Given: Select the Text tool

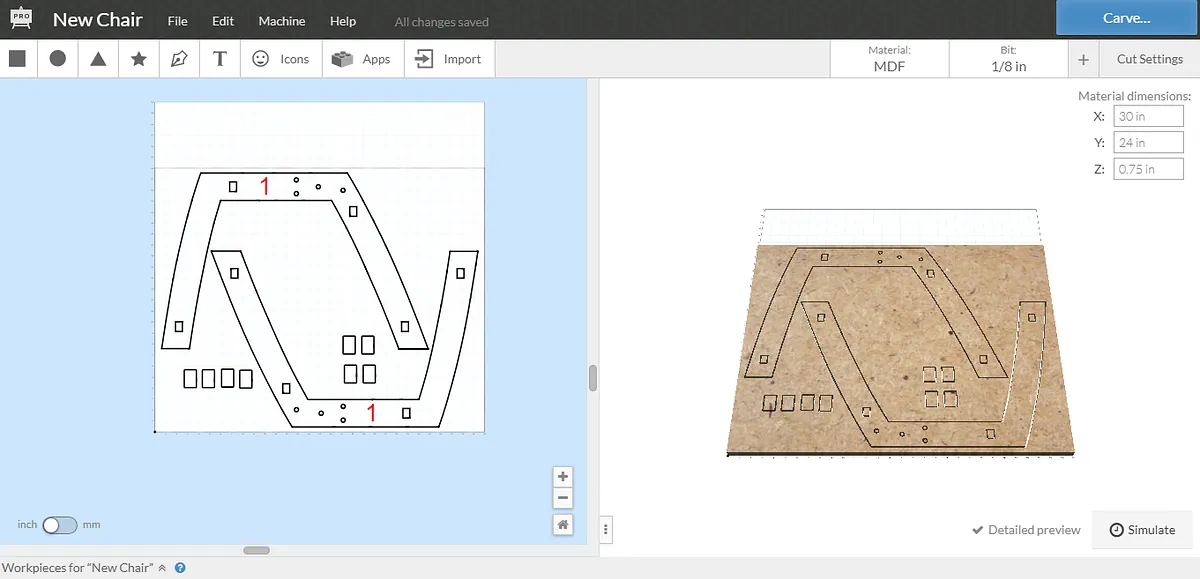Looking at the screenshot, I should pos(220,59).
